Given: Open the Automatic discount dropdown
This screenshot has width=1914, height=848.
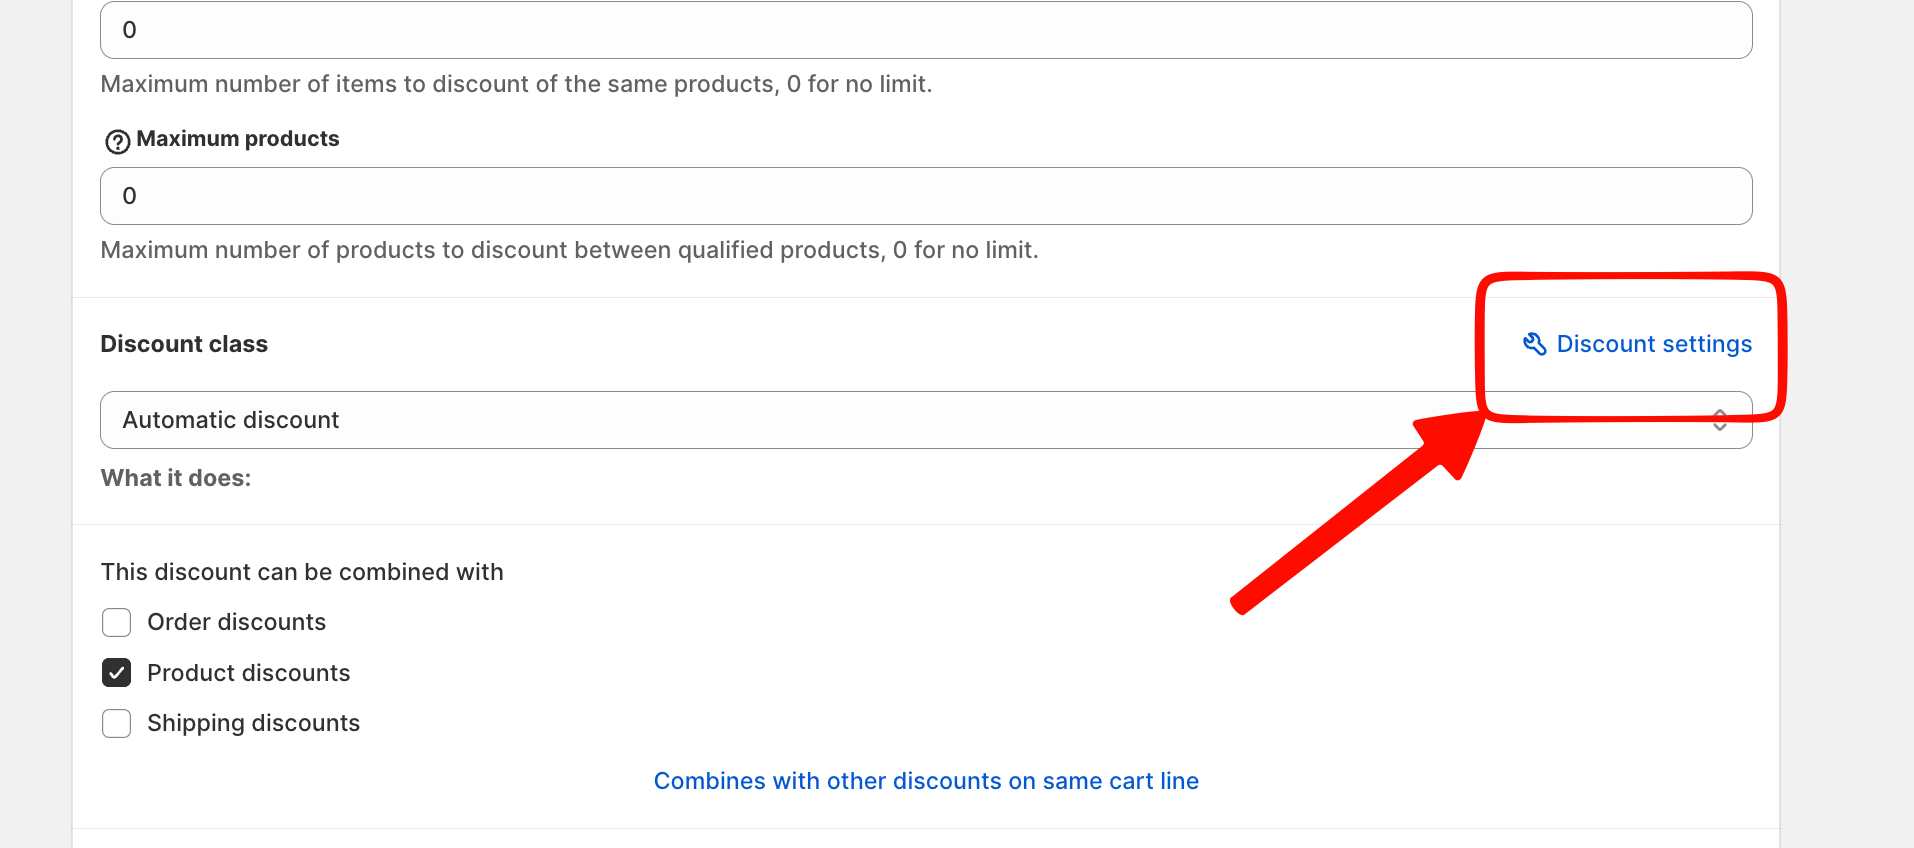Looking at the screenshot, I should point(926,420).
